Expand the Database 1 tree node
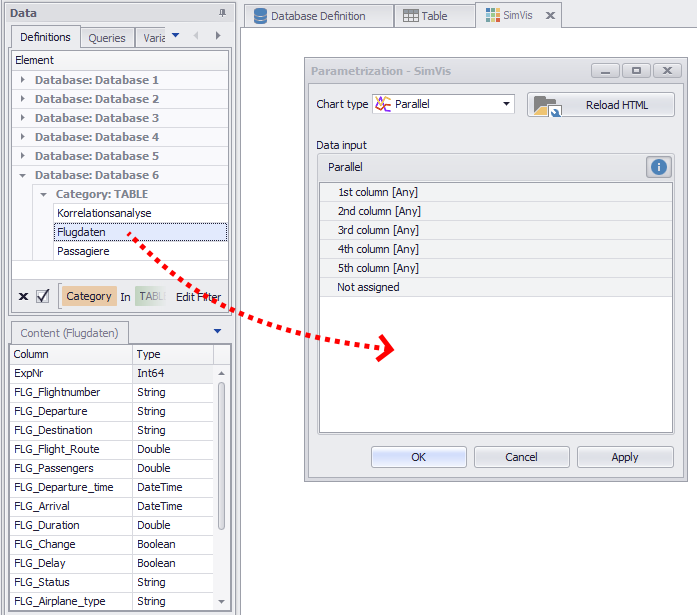Screen dimensions: 697x615 click(x=24, y=80)
